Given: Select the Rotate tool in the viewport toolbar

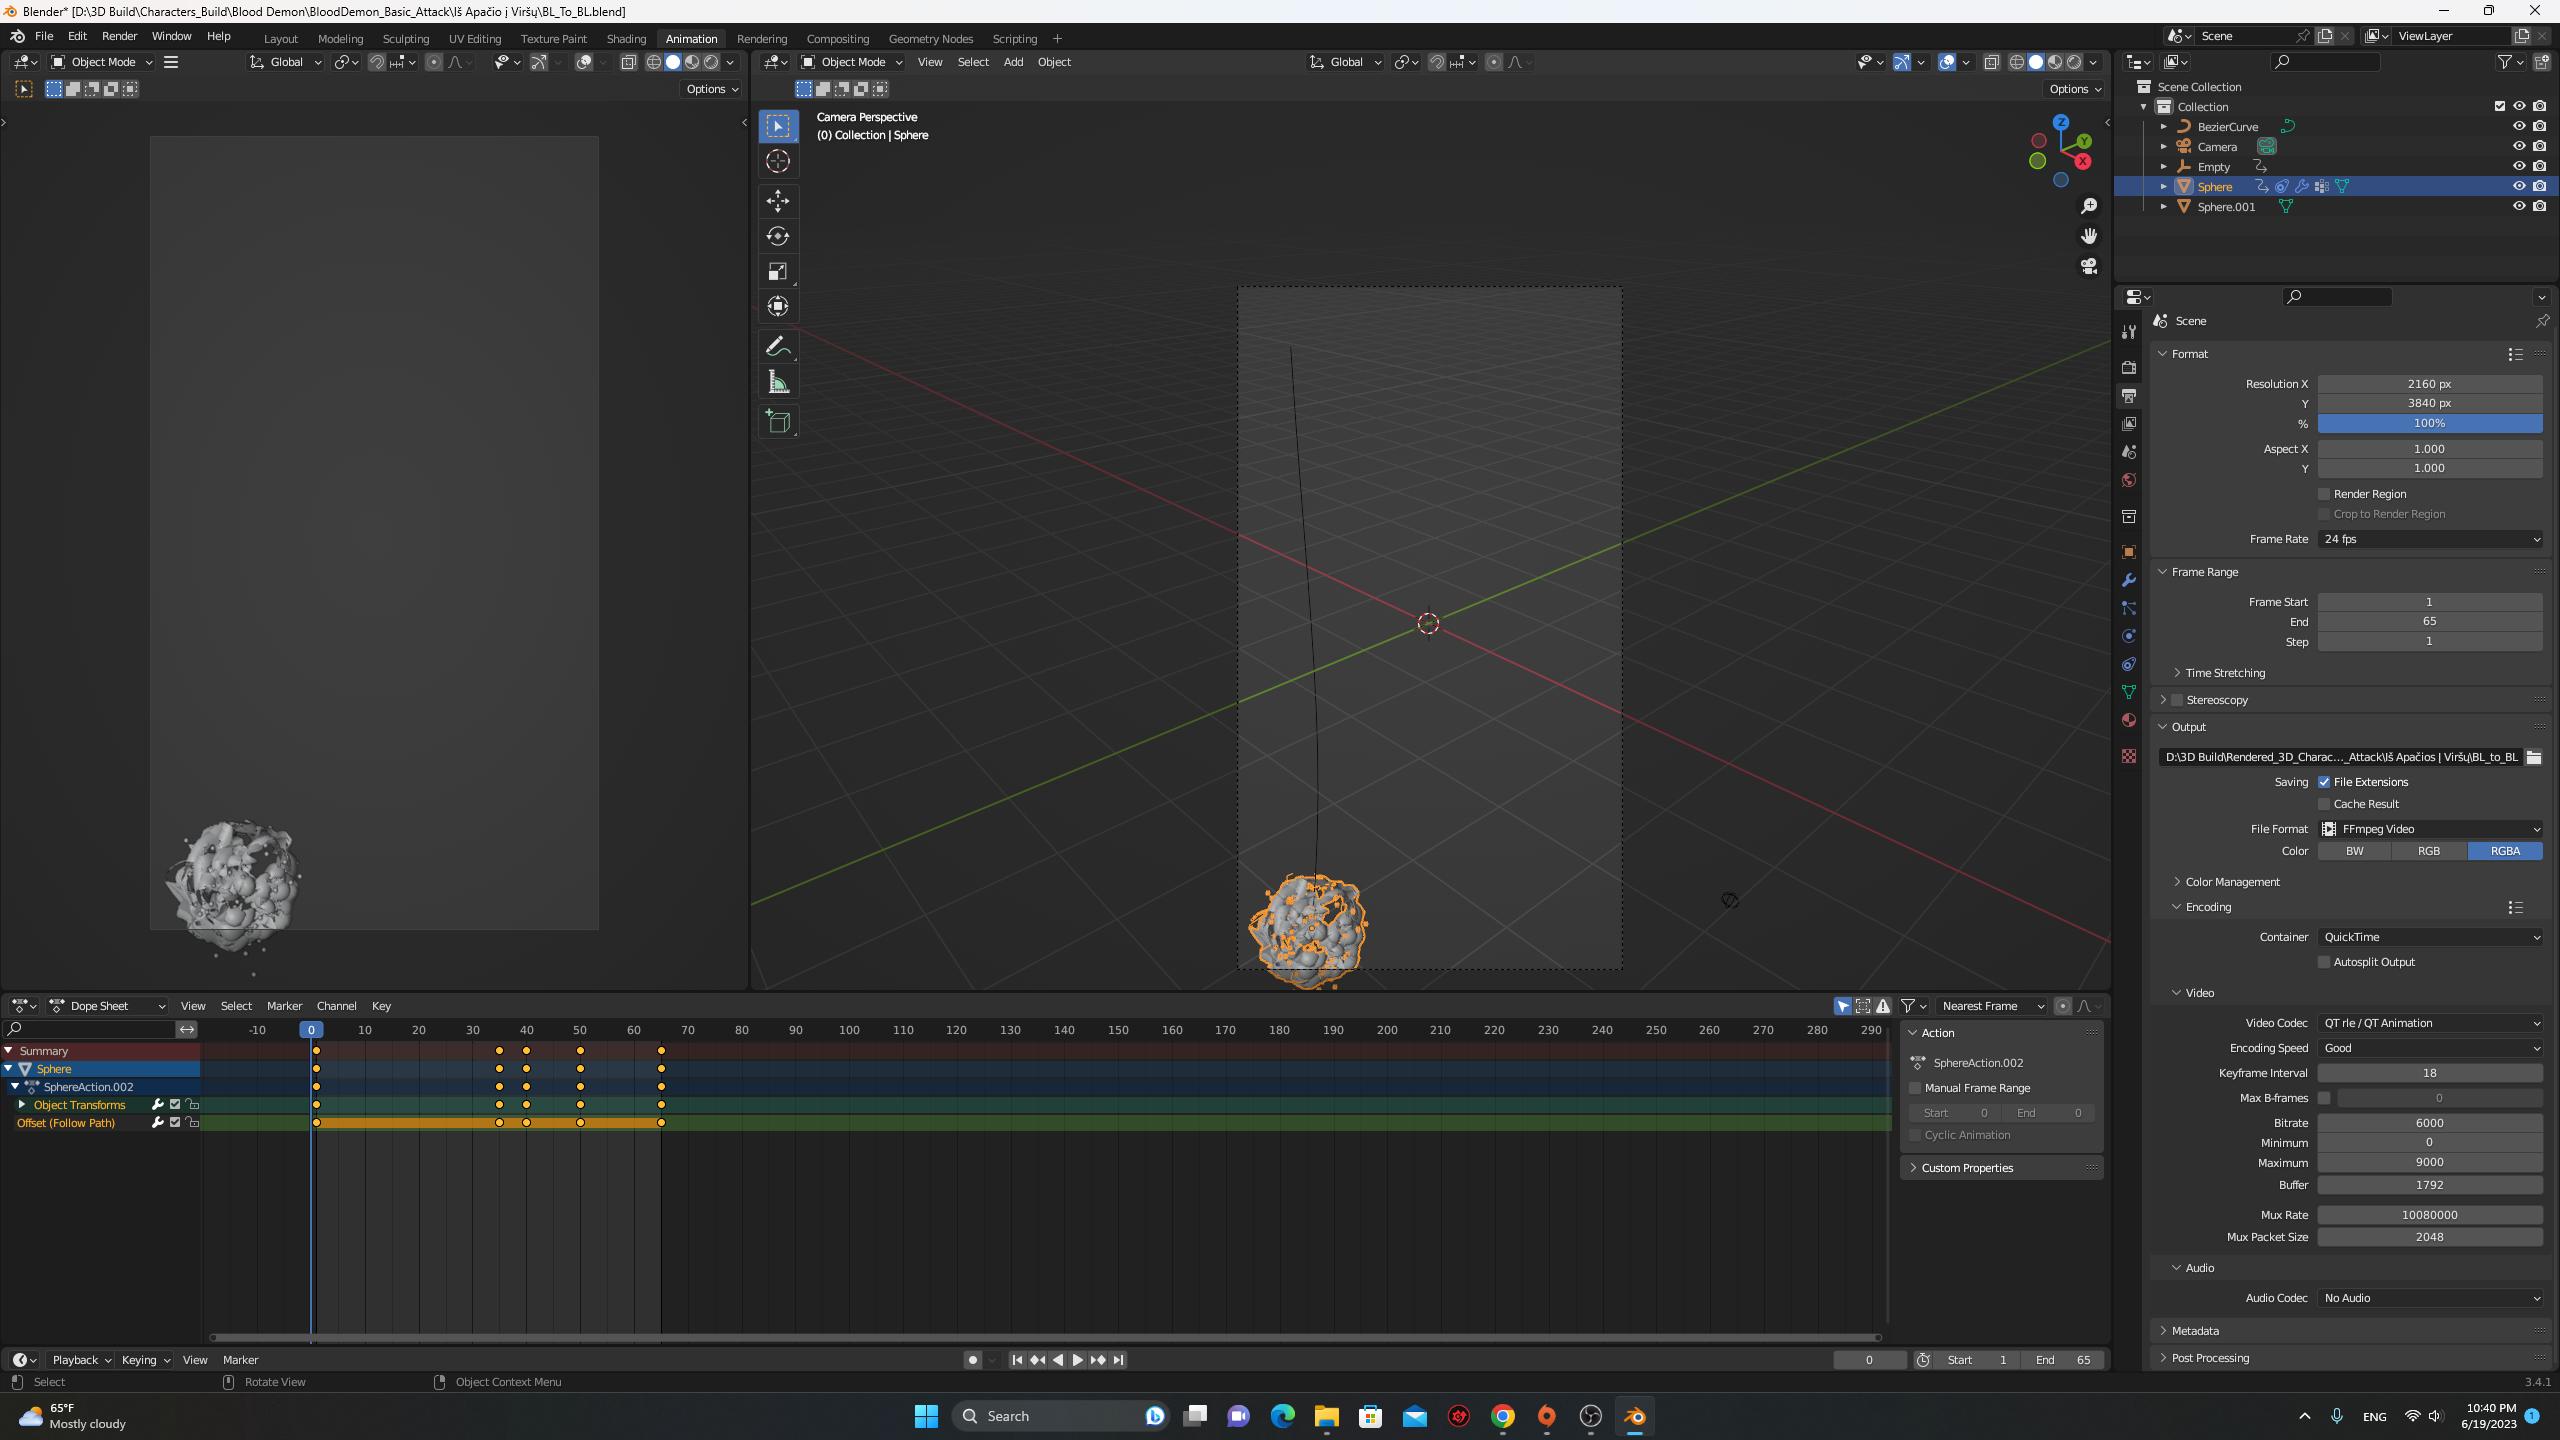Looking at the screenshot, I should 777,236.
